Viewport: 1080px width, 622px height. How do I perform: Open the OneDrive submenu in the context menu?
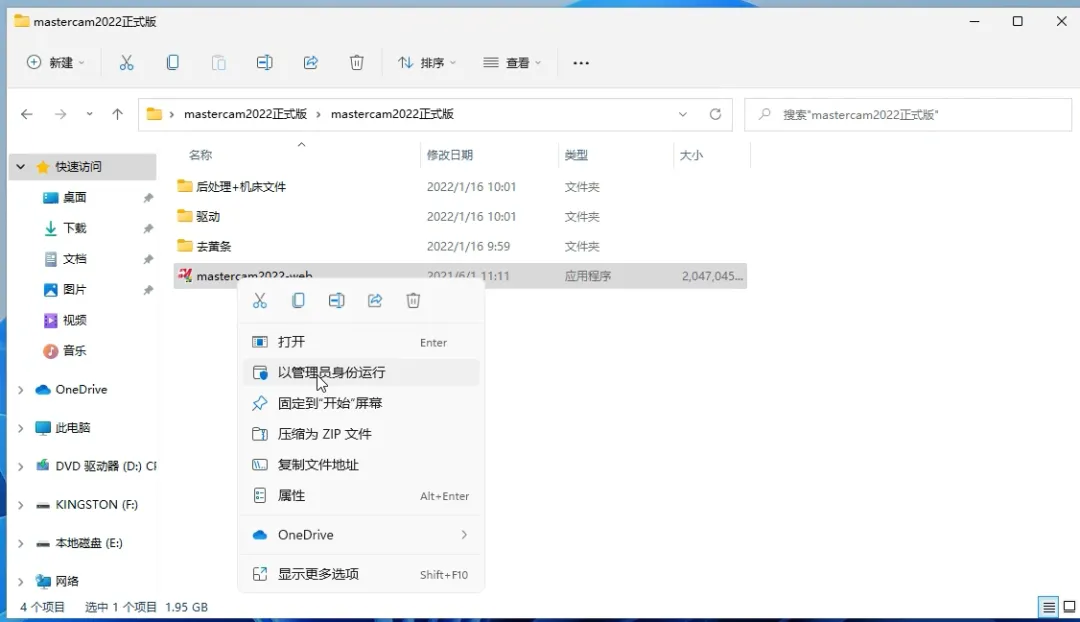click(x=361, y=535)
